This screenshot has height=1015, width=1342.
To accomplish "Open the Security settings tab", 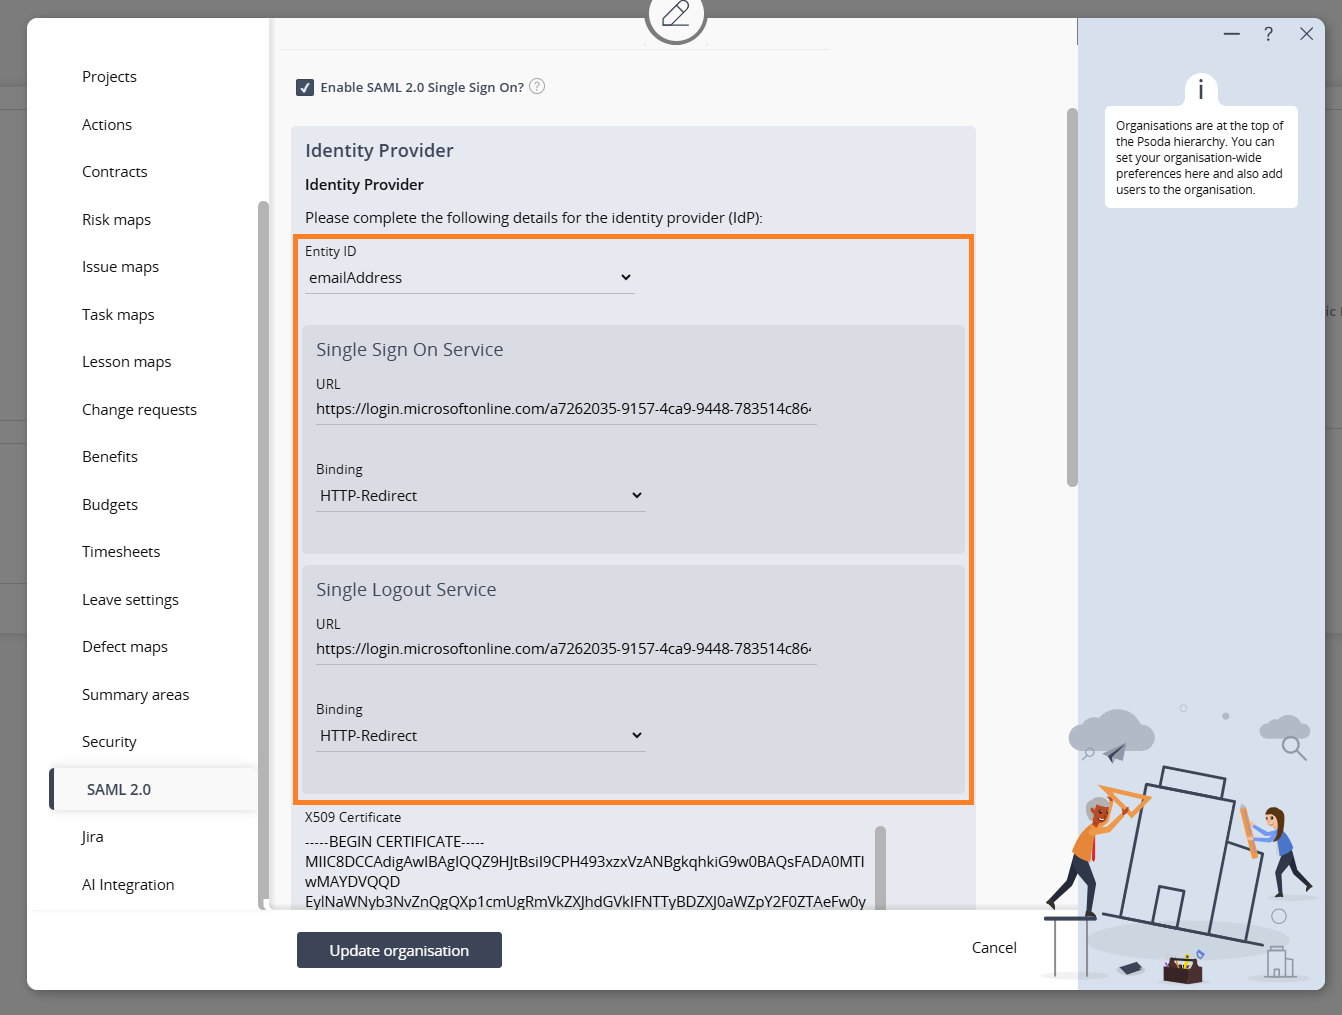I will (x=109, y=742).
